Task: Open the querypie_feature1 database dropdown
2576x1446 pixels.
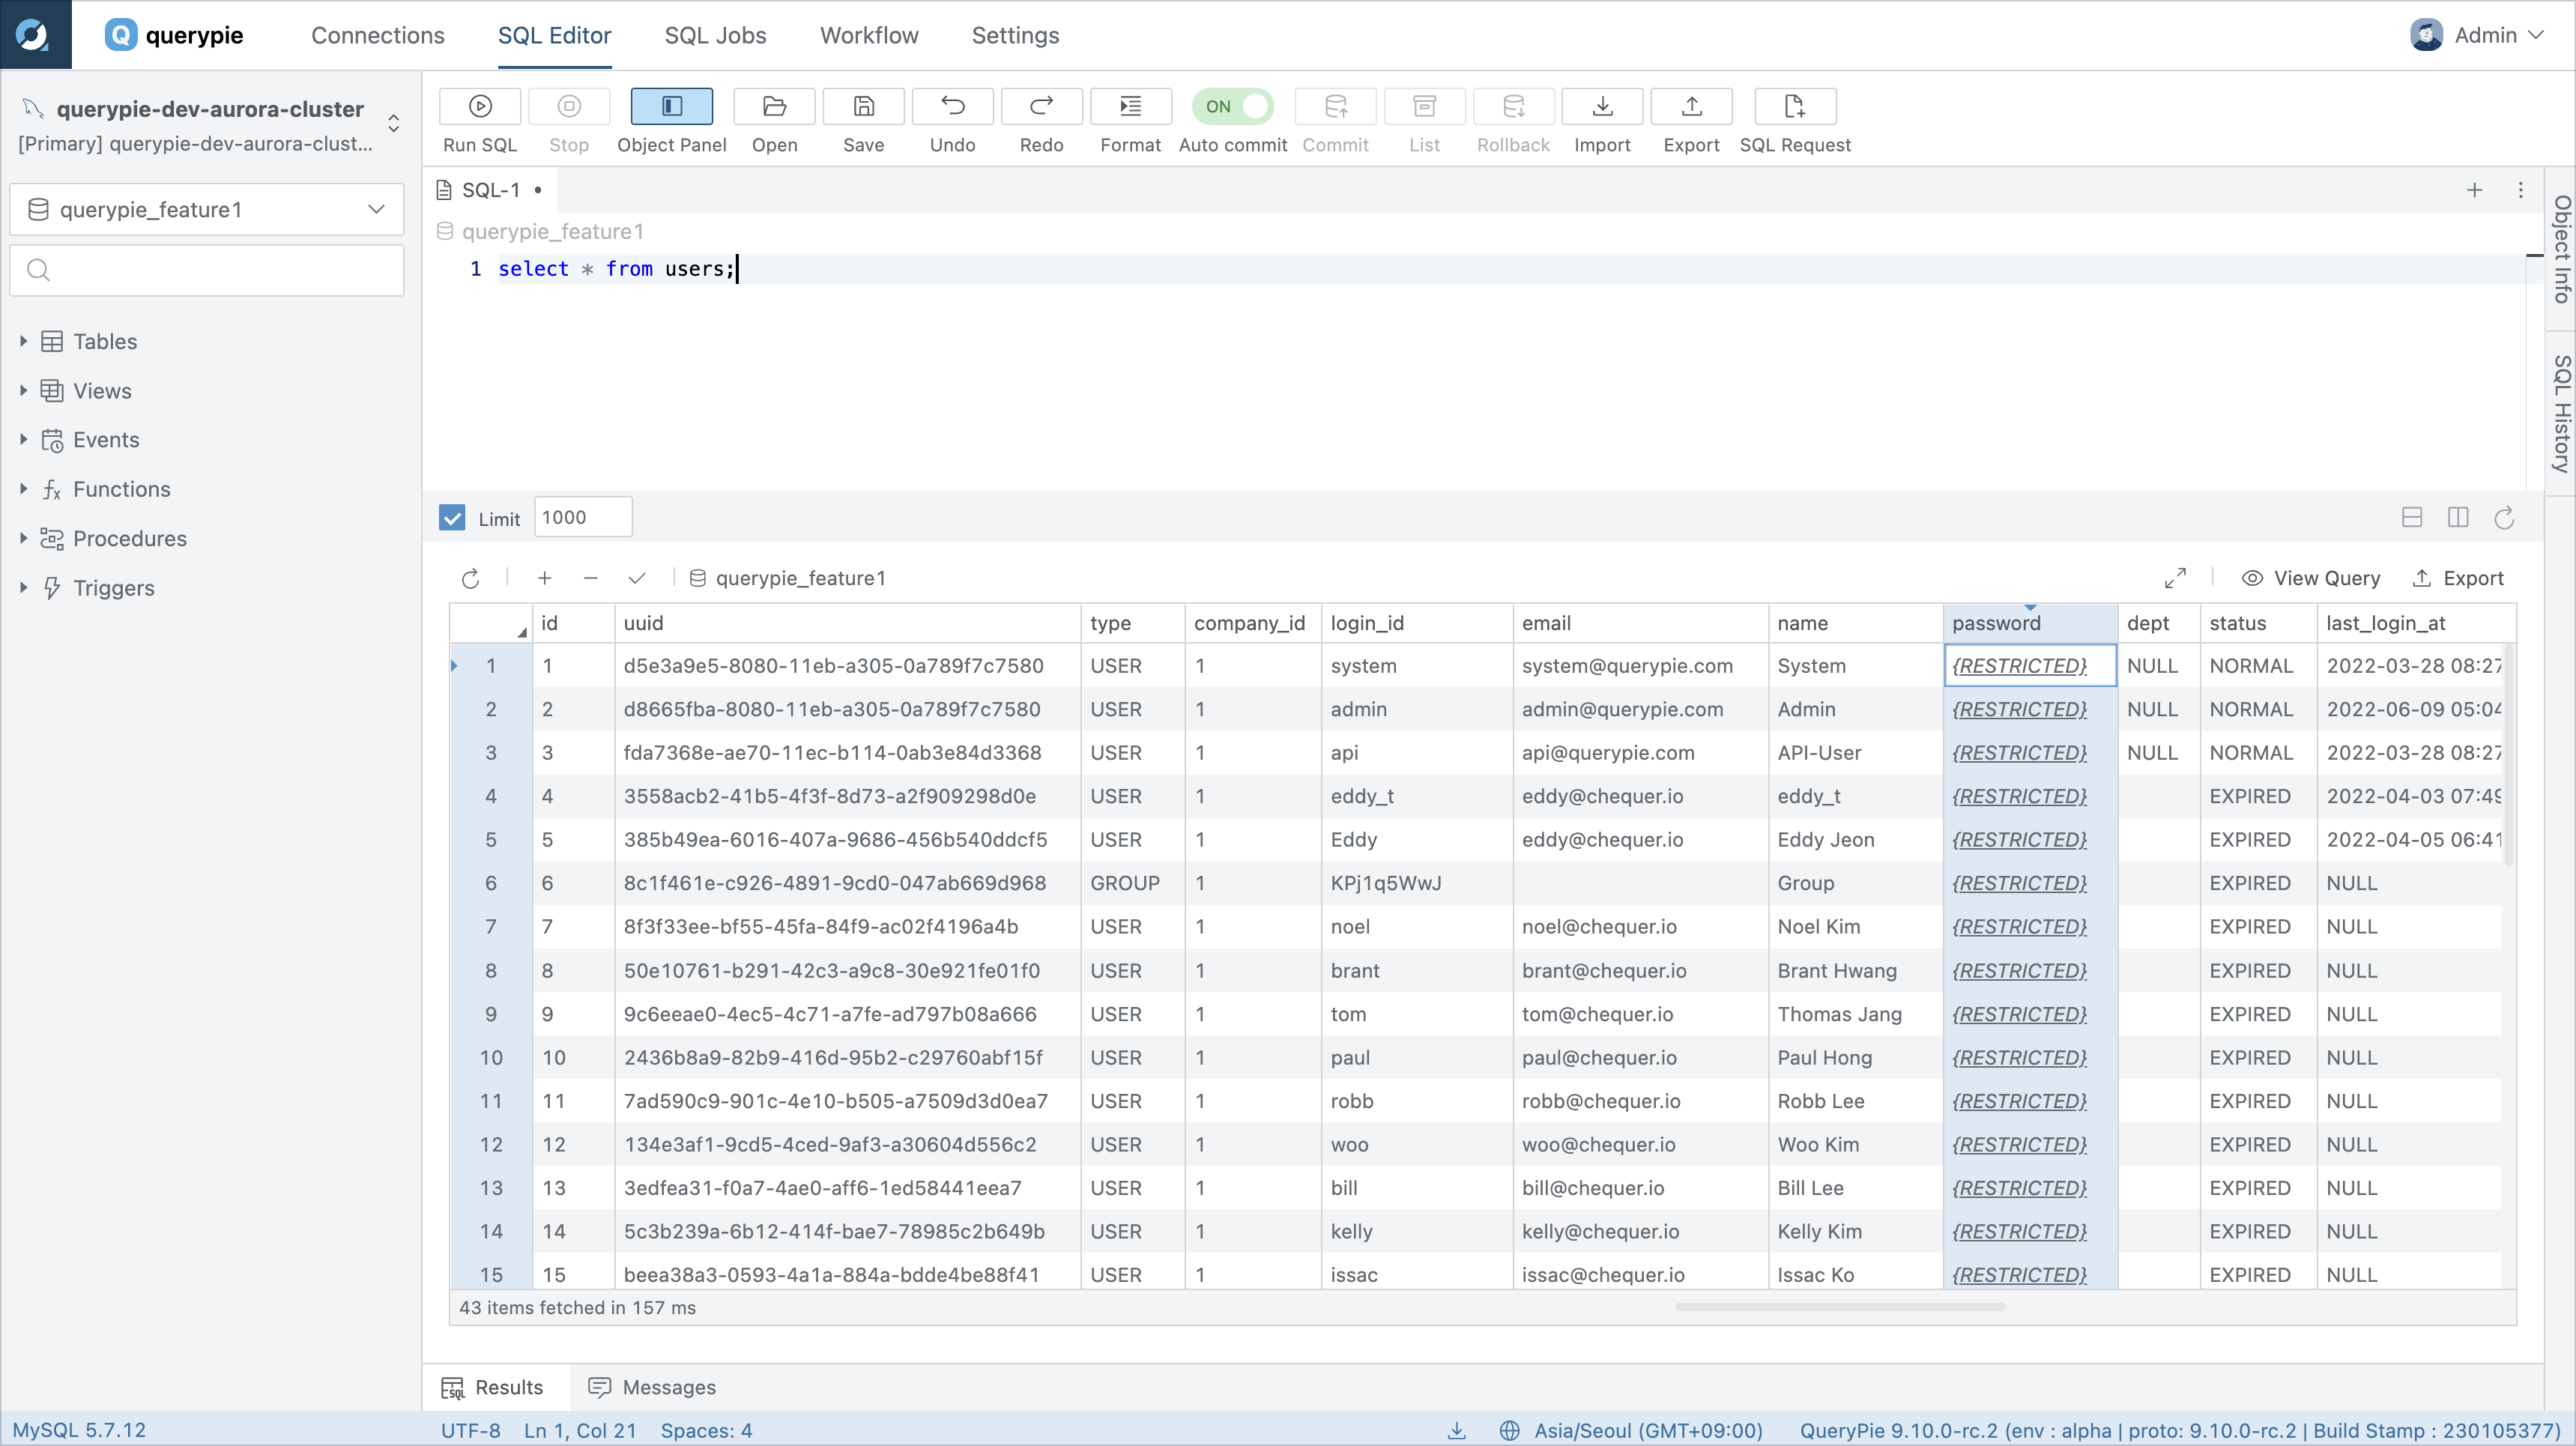Action: pyautogui.click(x=207, y=209)
